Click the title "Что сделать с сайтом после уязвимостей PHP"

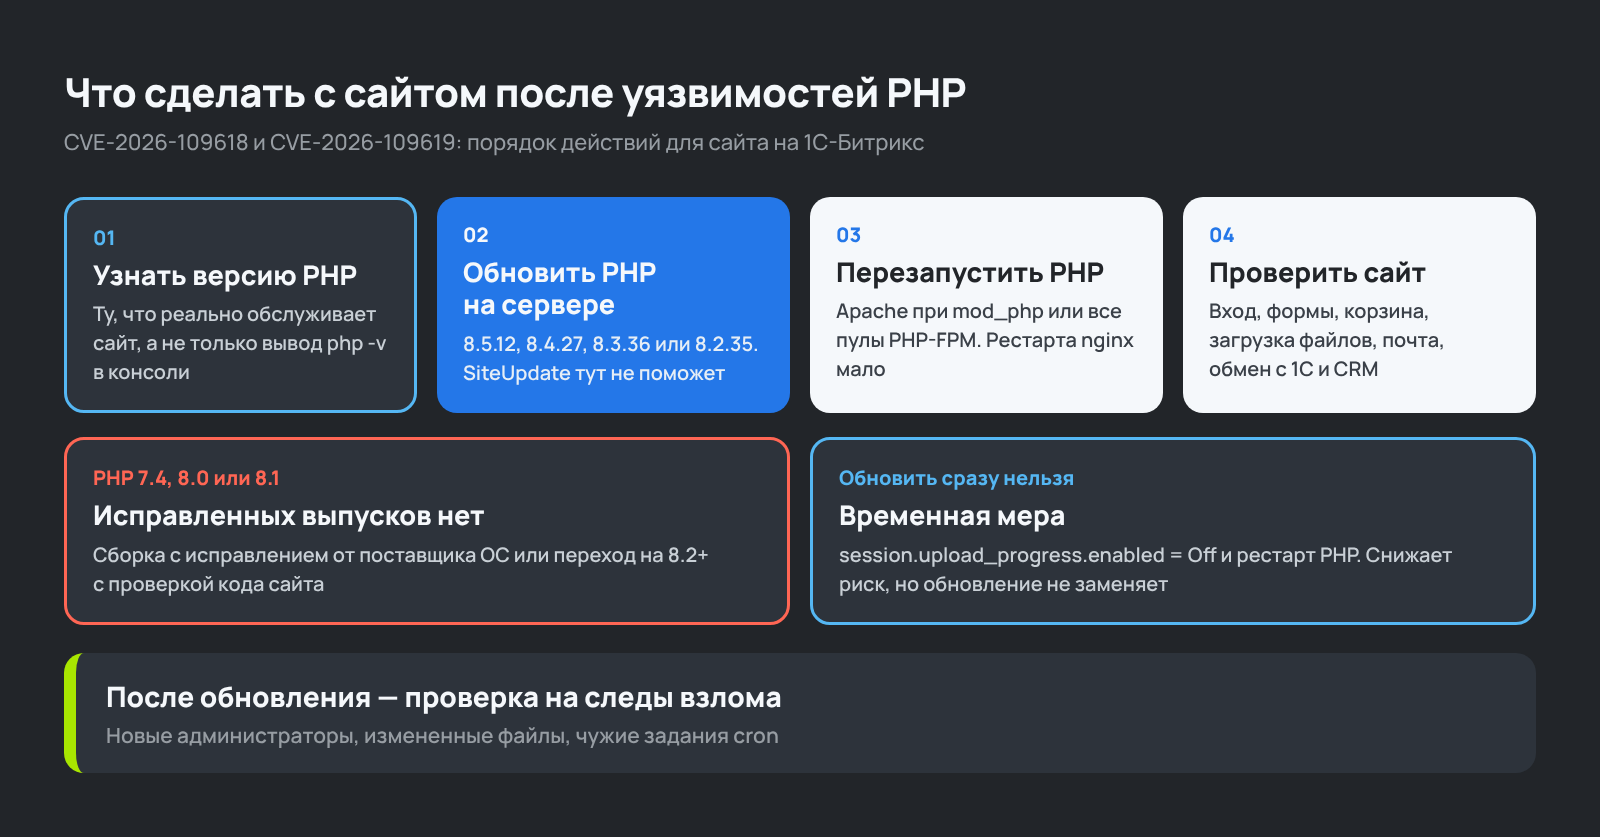click(x=515, y=93)
